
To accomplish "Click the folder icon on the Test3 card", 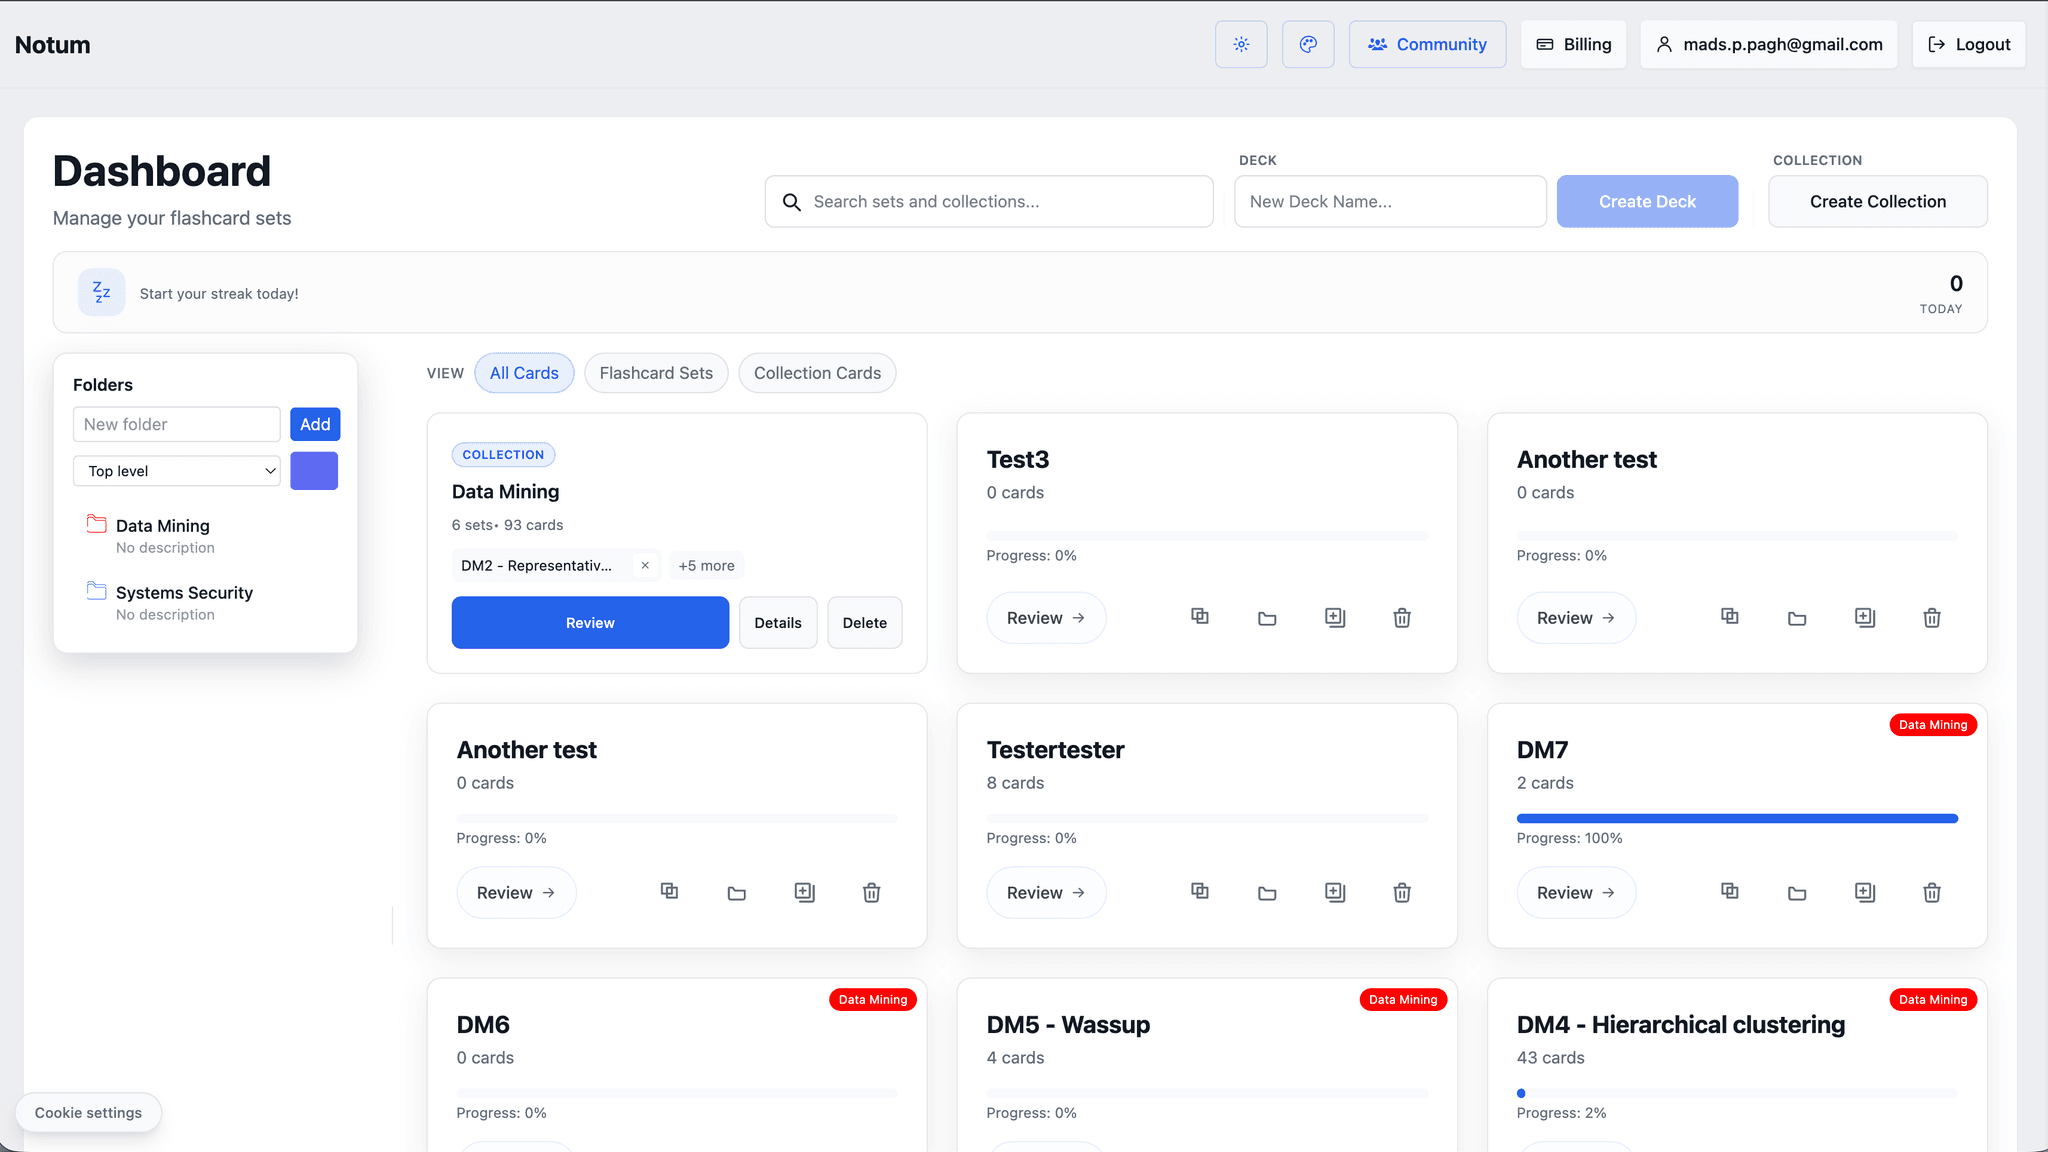I will pyautogui.click(x=1267, y=618).
